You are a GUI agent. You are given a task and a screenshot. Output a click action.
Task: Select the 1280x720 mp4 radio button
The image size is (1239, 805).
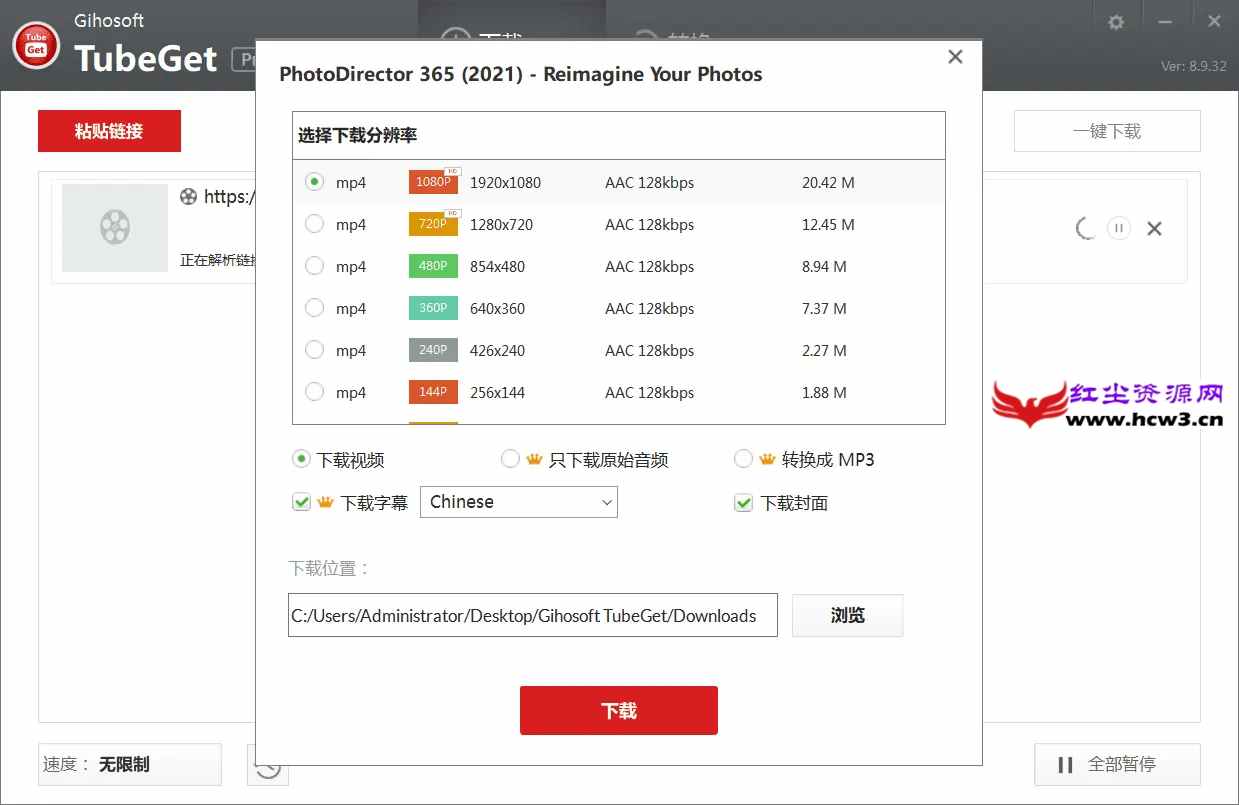[x=315, y=224]
